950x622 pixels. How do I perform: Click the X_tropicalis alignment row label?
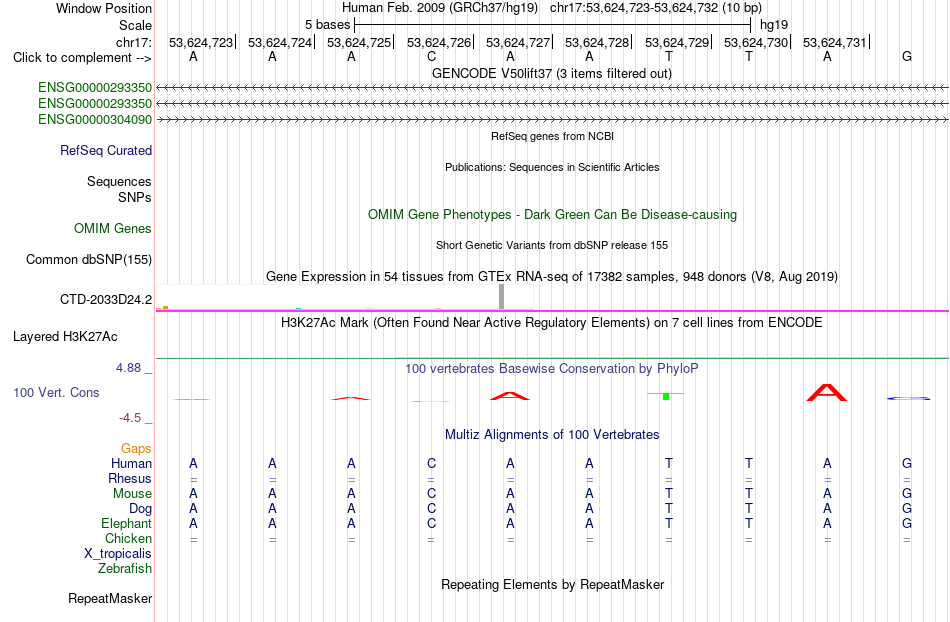[118, 554]
